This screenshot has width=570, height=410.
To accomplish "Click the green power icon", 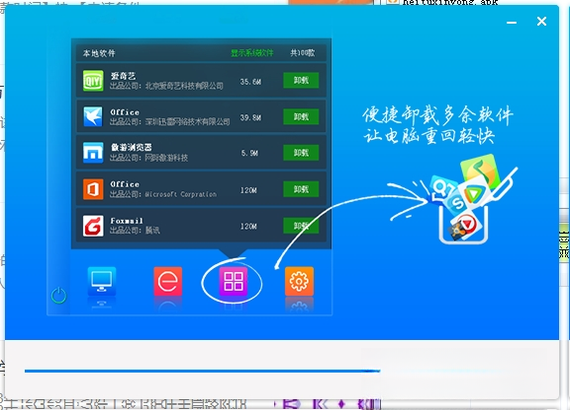I will [x=59, y=296].
